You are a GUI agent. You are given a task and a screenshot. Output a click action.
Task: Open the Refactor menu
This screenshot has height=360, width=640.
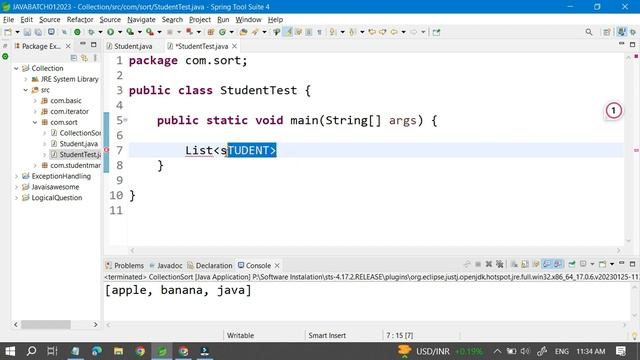(x=80, y=20)
